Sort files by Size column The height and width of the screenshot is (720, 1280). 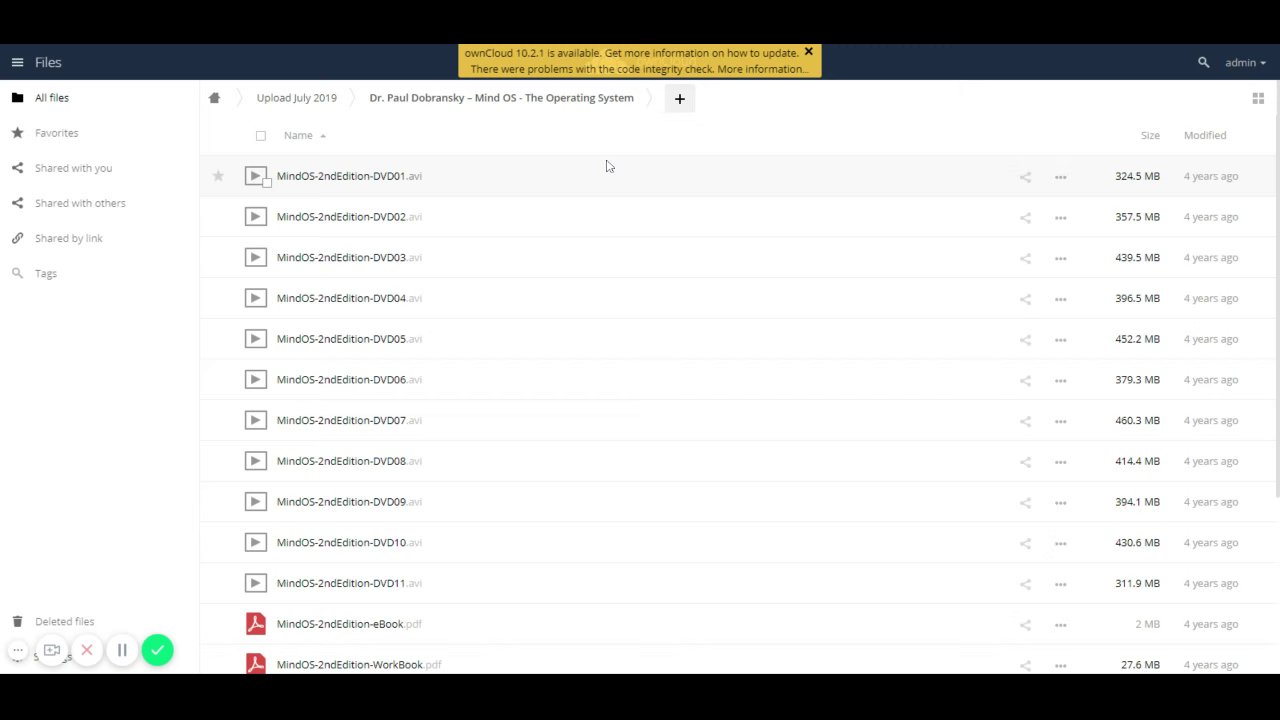click(1150, 135)
